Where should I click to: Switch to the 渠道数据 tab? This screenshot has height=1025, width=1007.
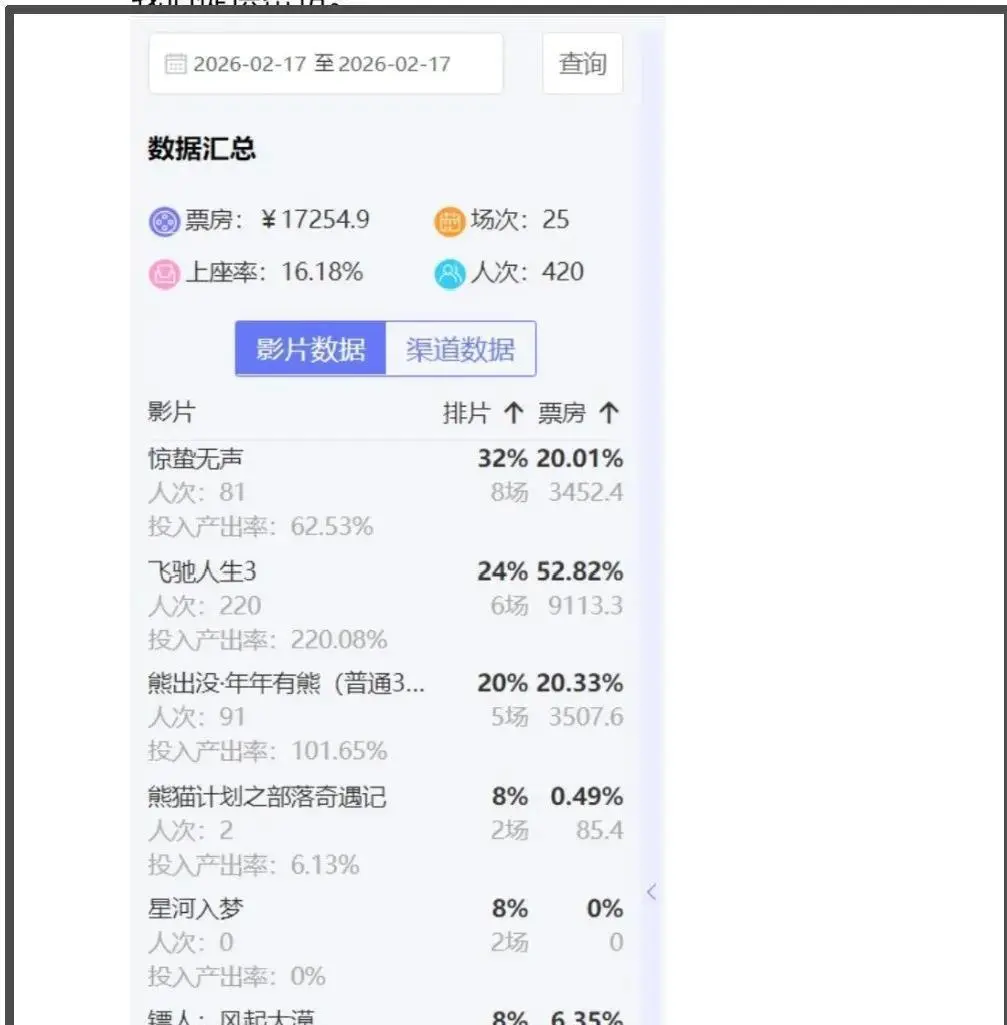[460, 349]
